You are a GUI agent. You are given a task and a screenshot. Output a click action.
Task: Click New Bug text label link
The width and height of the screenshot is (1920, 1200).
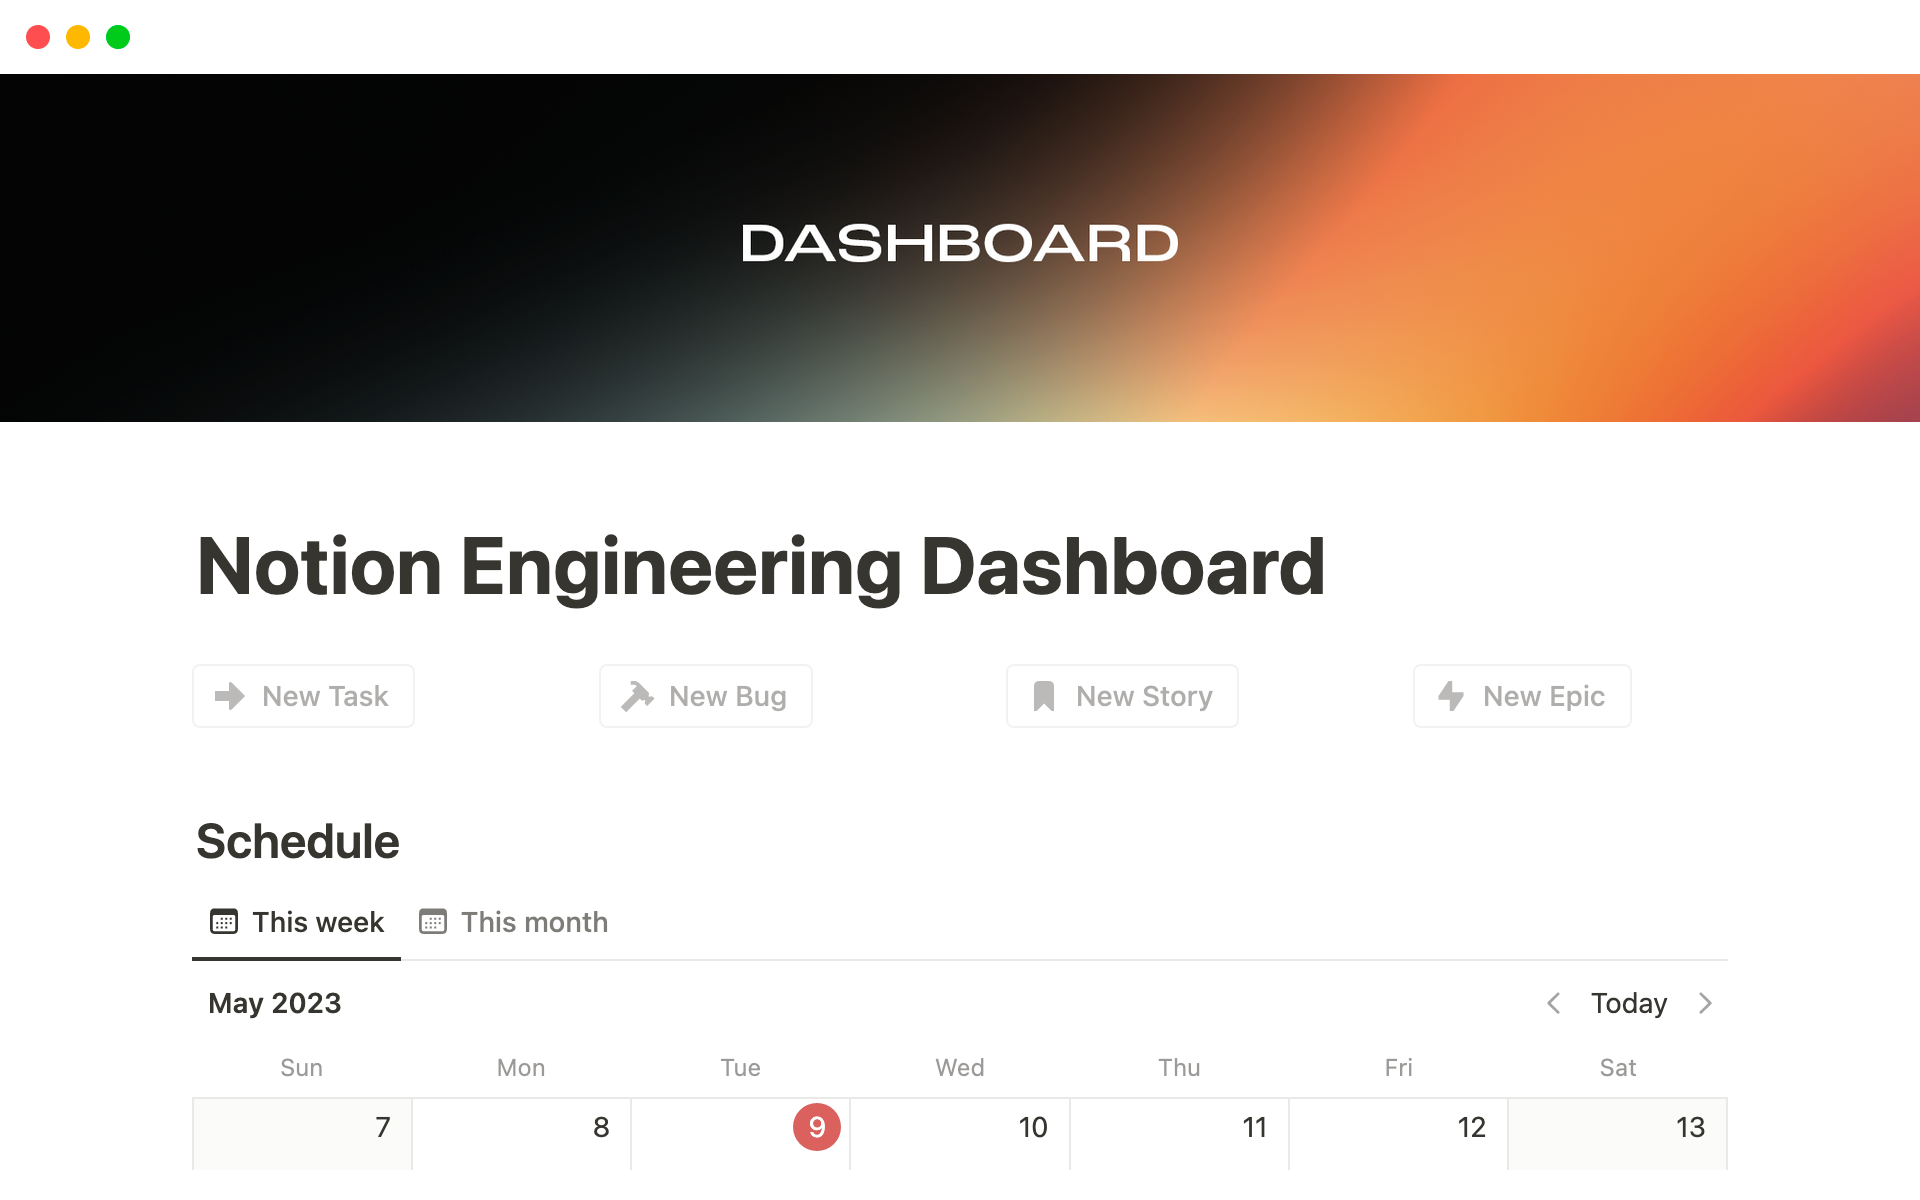tap(728, 695)
